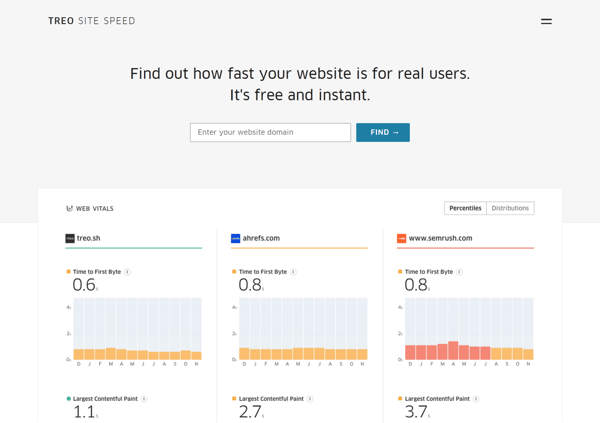Click the www.semrush.com favicon
Screen dimensions: 600x423
(x=401, y=238)
